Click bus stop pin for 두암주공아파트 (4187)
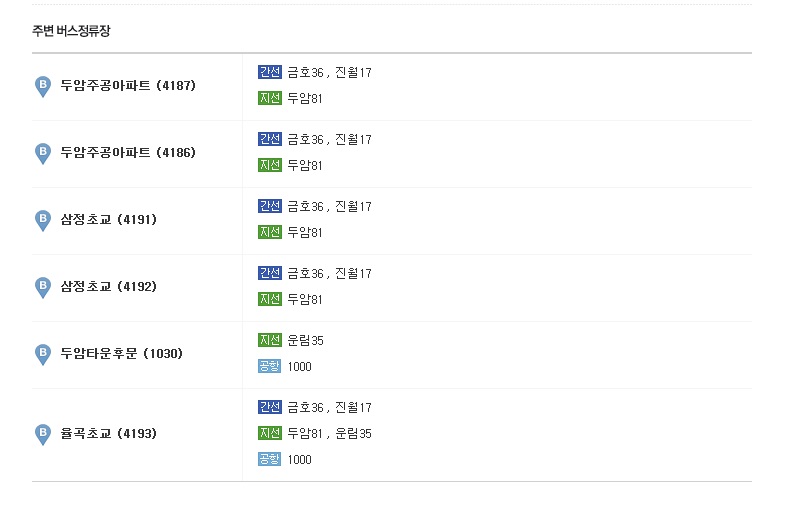Screen dimensions: 785x511 [x=43, y=87]
